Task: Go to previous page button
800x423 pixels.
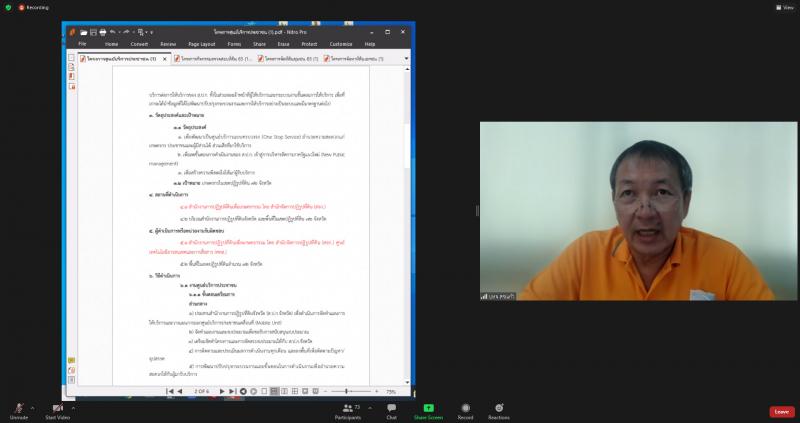Action: 180,391
